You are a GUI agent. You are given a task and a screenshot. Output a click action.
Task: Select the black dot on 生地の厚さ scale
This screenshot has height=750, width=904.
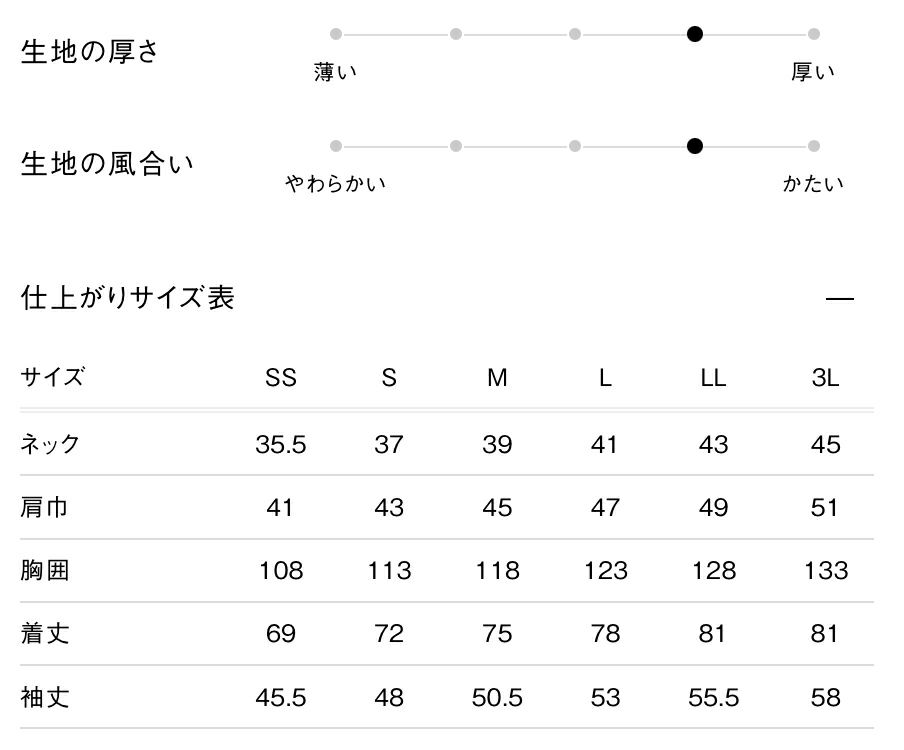pos(695,34)
